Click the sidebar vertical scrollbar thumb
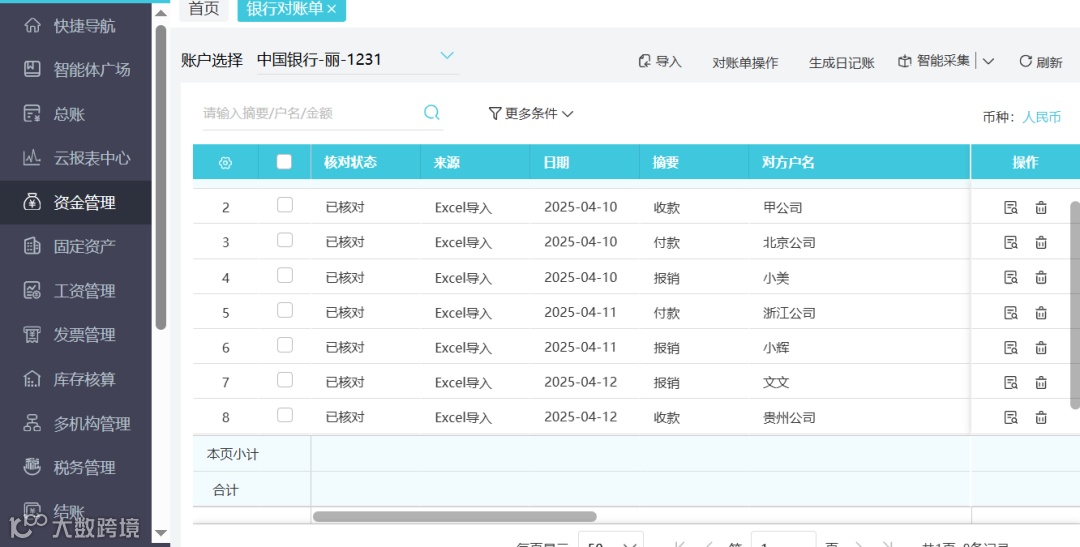 click(x=160, y=178)
